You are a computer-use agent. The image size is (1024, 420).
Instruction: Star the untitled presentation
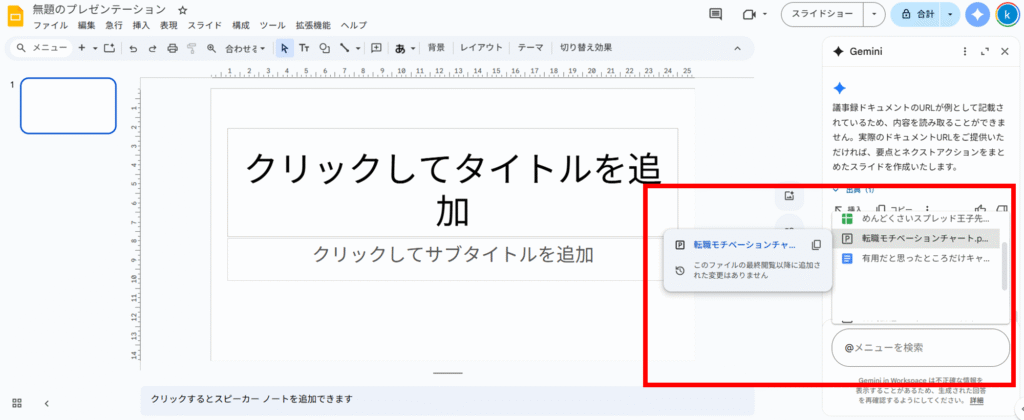tap(182, 9)
